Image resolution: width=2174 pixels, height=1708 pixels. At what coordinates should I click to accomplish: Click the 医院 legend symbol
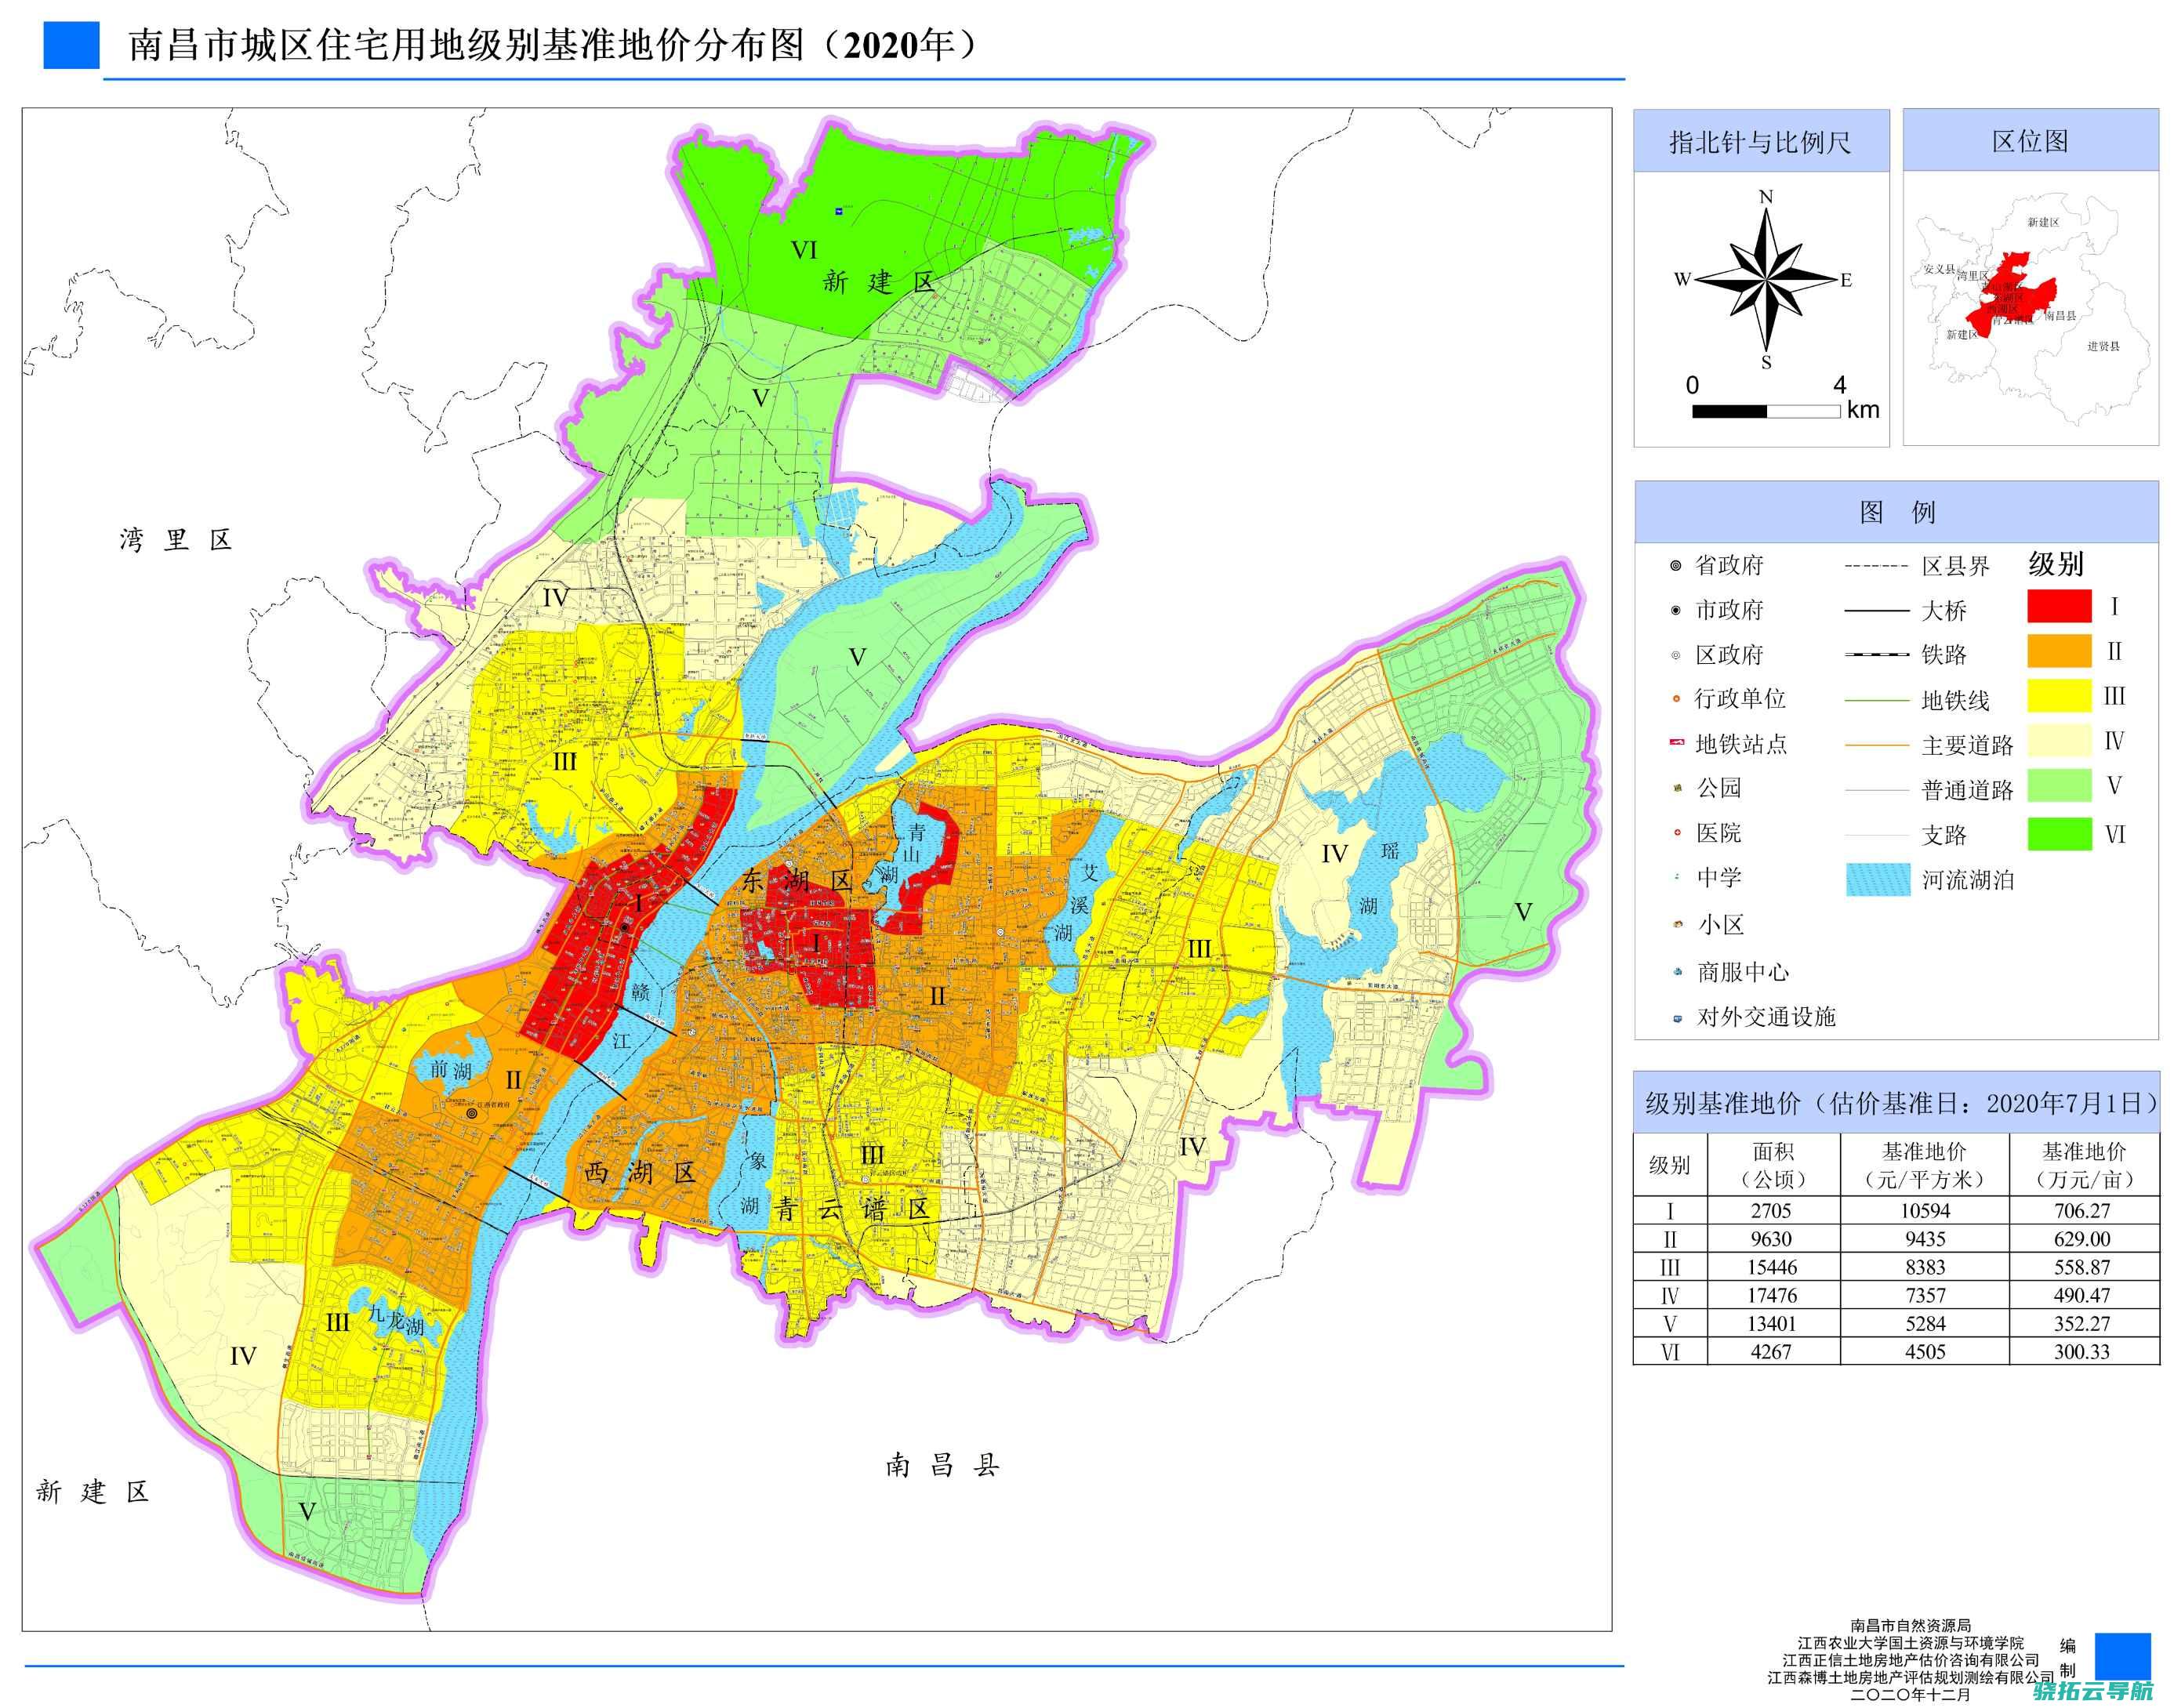click(1676, 832)
